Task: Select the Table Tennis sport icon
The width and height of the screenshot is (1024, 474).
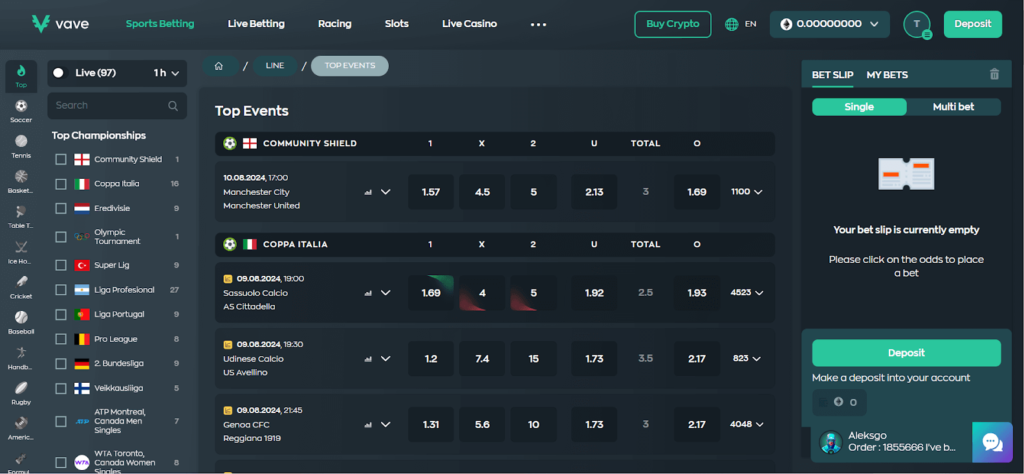Action: 21,212
